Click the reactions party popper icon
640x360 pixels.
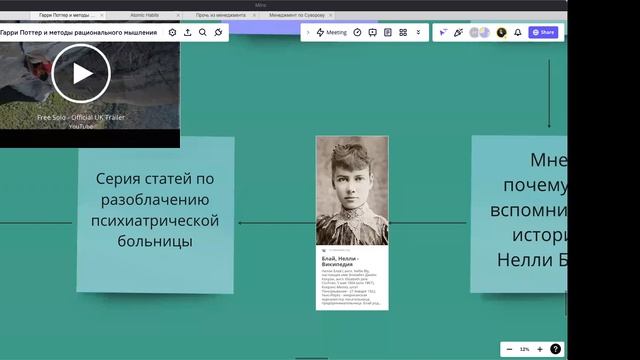[458, 32]
